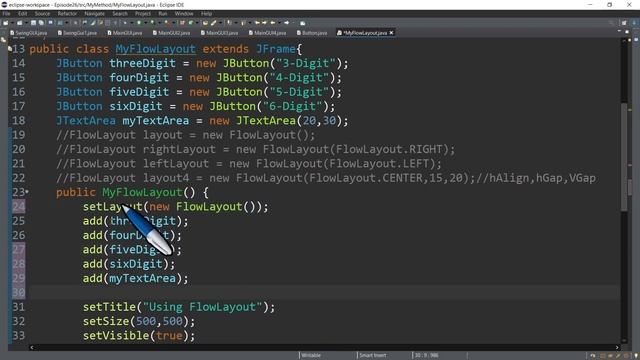Minimize the editor area

coord(619,31)
